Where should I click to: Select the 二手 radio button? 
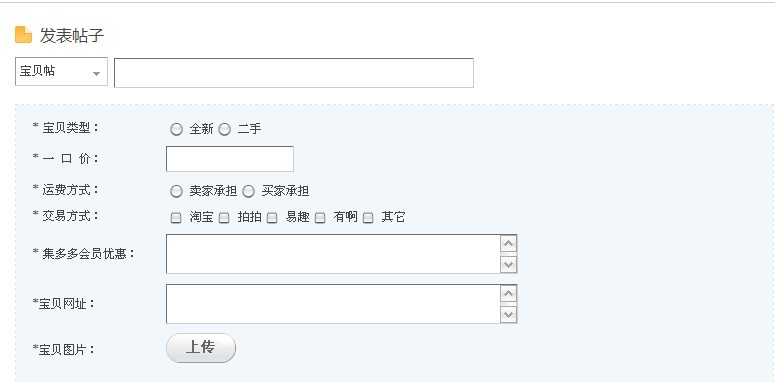pos(224,129)
